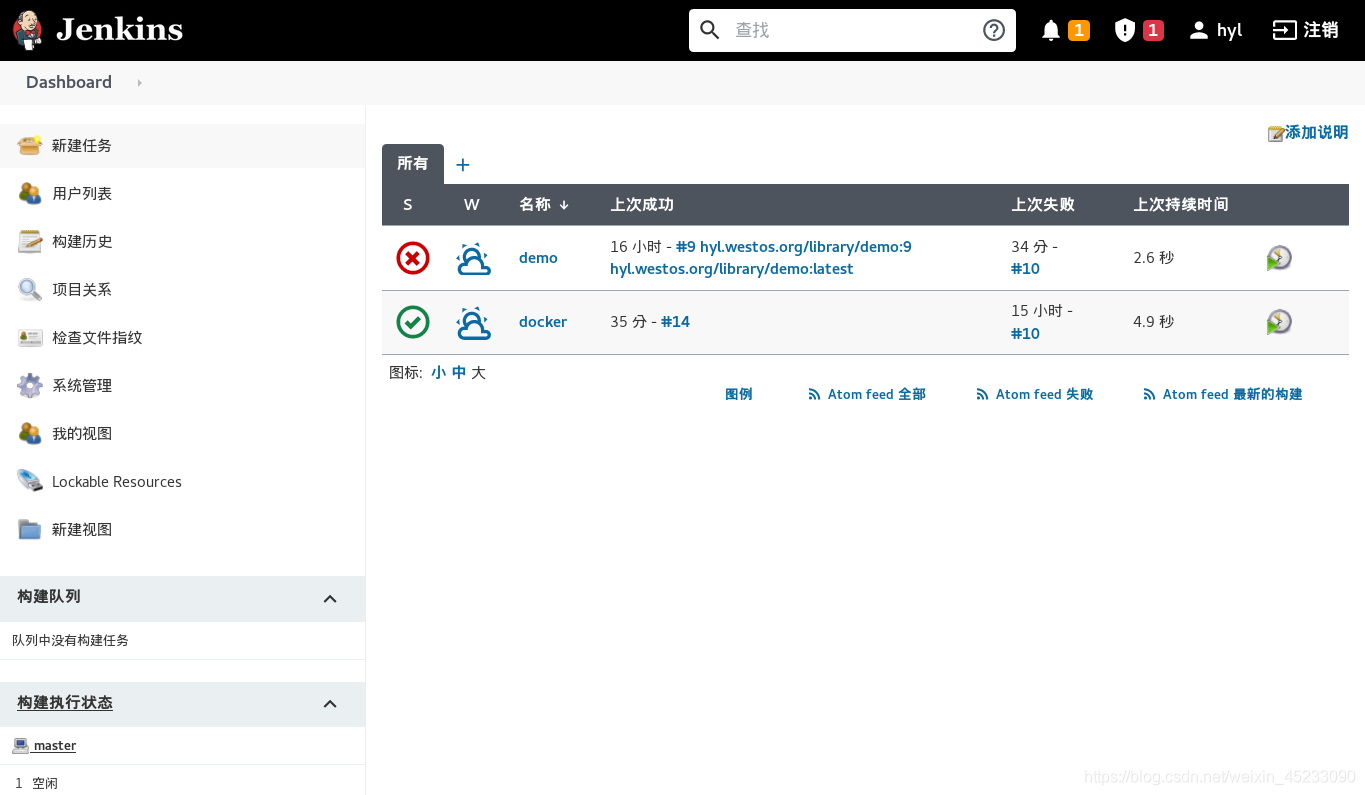Click the Jenkins butler logo
Viewport: 1365px width, 795px height.
click(28, 30)
